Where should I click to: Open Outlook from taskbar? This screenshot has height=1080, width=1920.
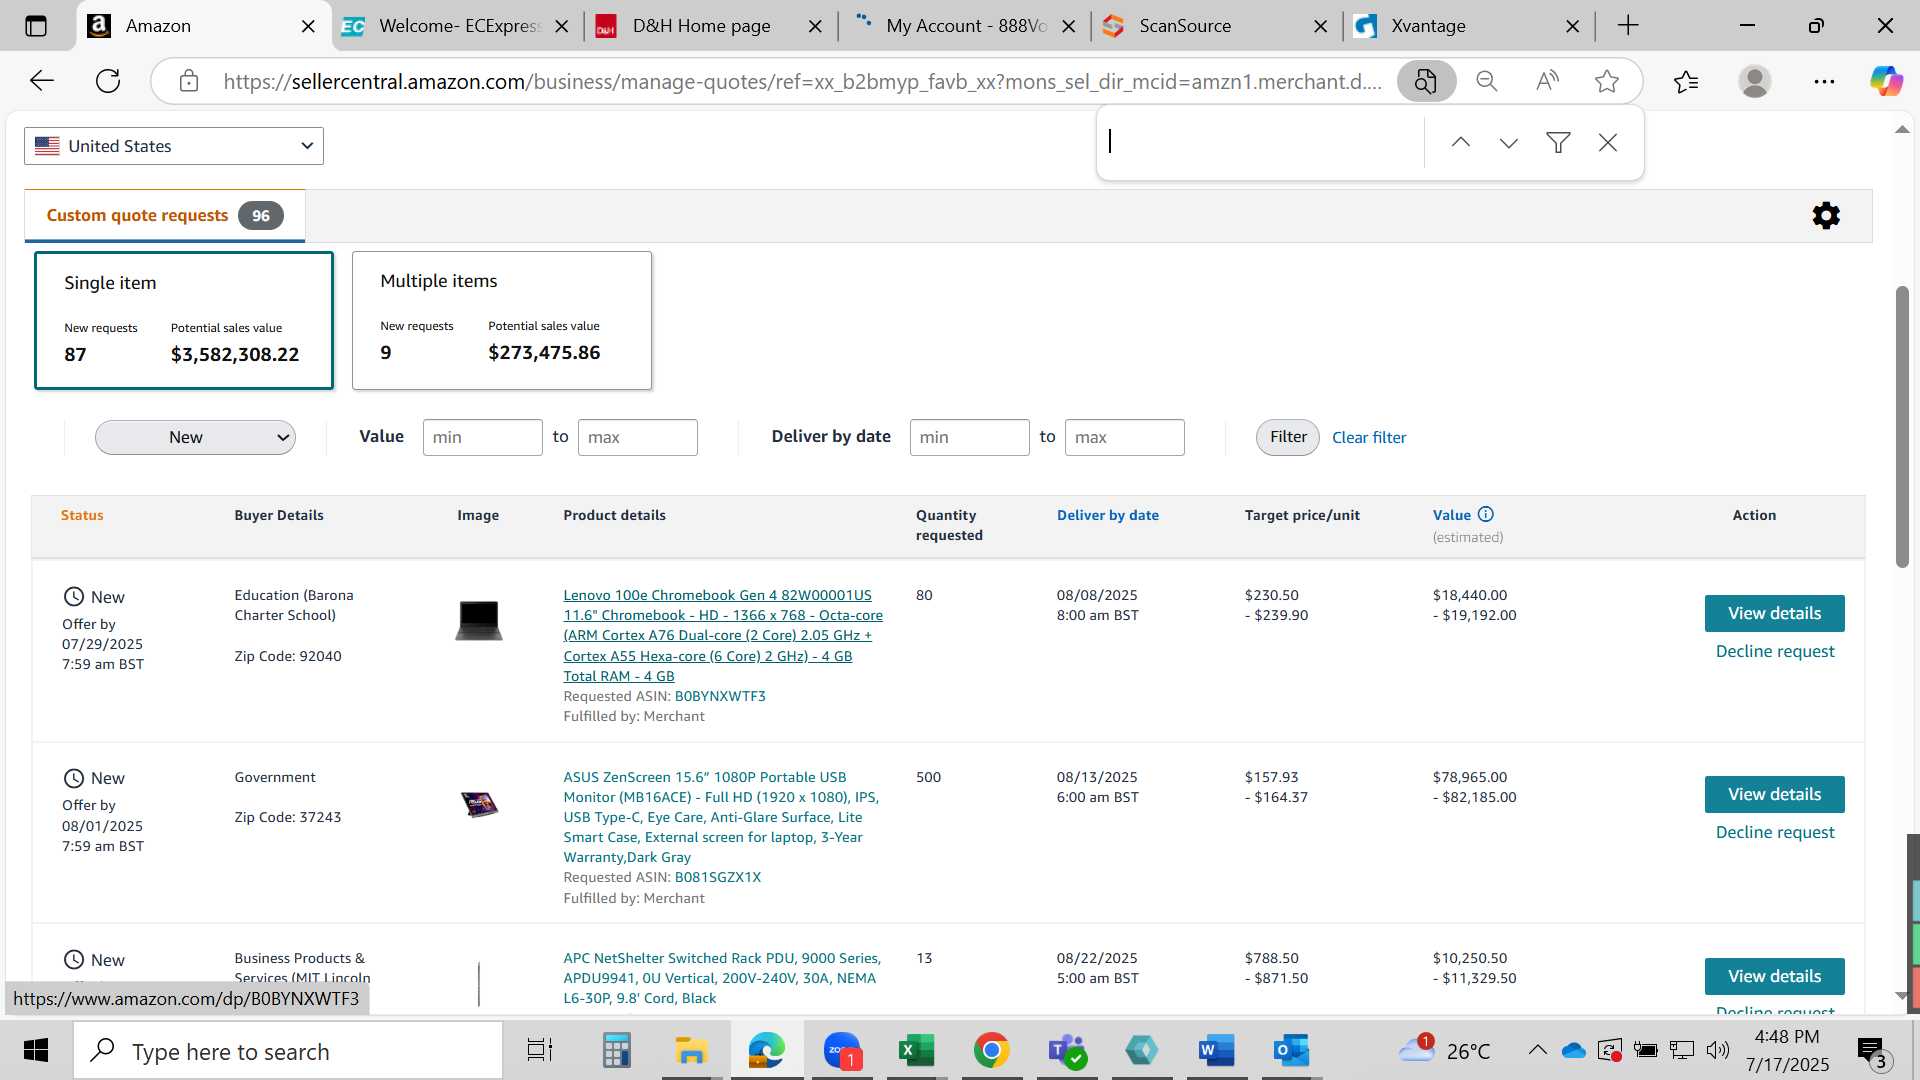click(1291, 1051)
